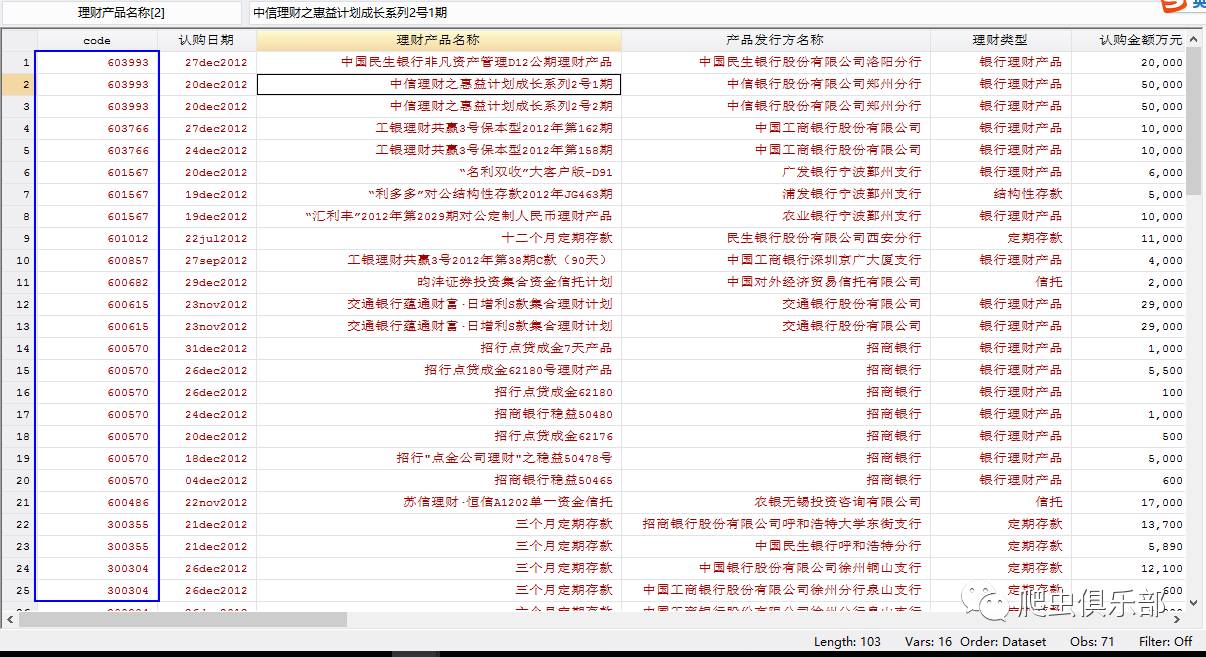
Task: Click the horizontal scrollbar left arrow
Action: pos(8,620)
